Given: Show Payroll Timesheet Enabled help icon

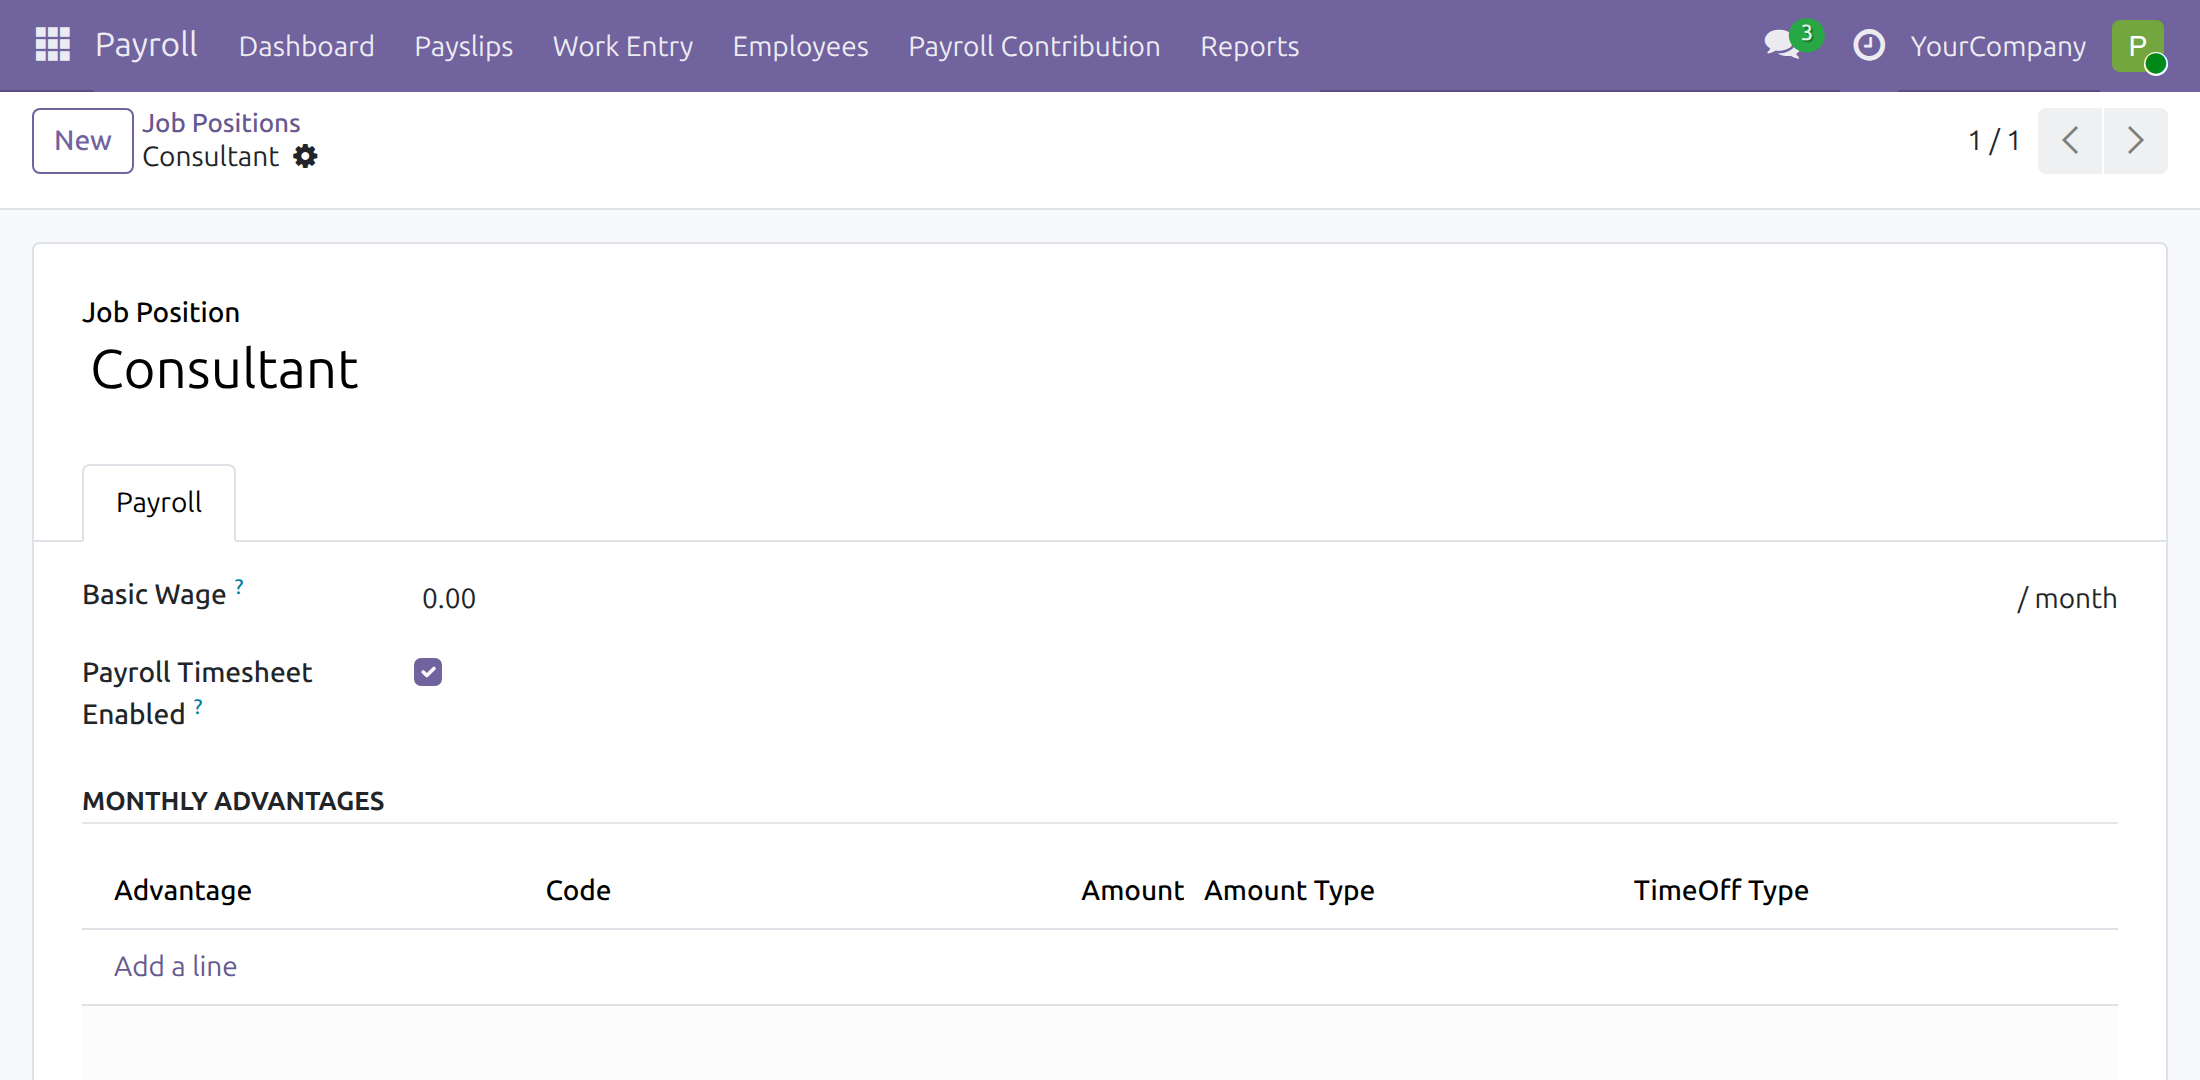Looking at the screenshot, I should point(198,706).
